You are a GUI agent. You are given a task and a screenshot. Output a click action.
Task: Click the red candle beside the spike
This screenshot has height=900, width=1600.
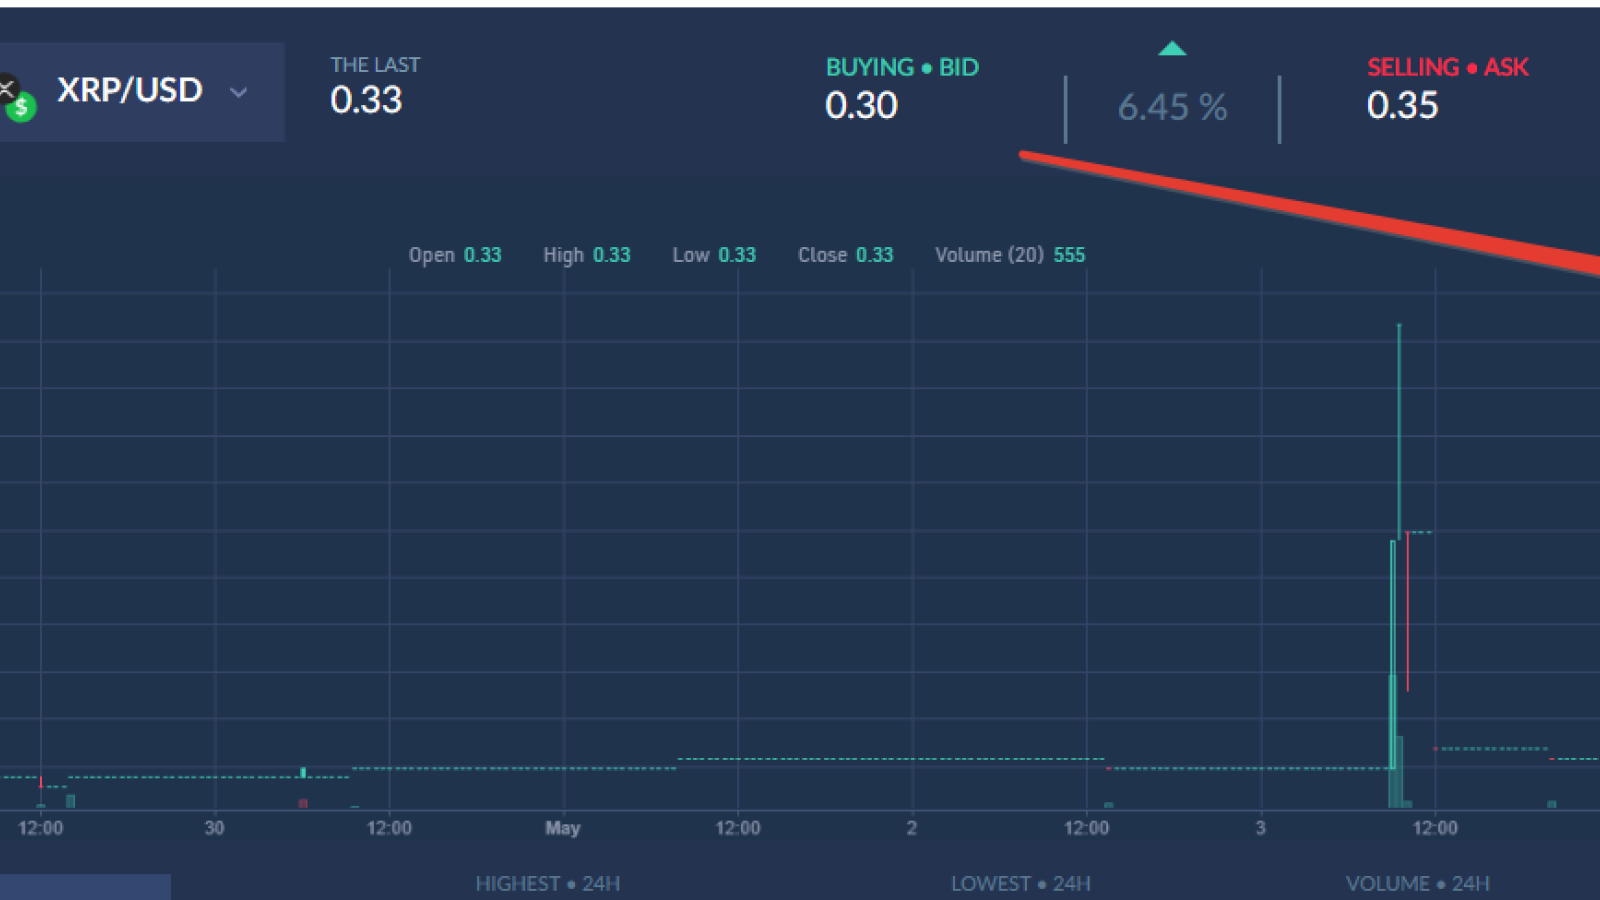1407,611
